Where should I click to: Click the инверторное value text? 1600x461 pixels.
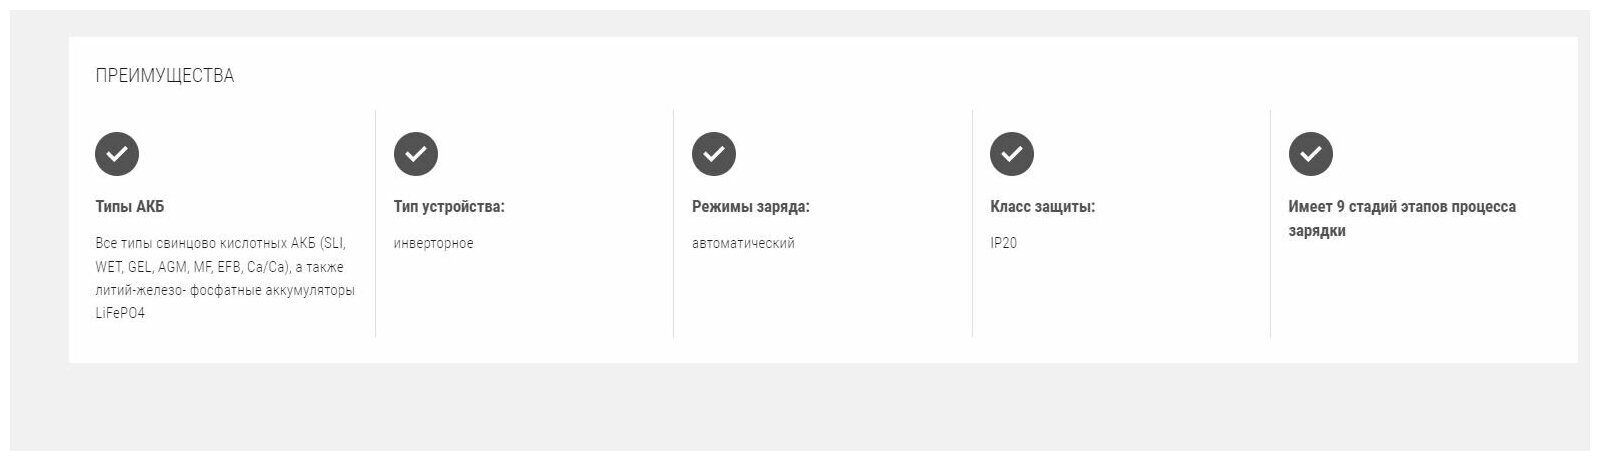point(433,243)
